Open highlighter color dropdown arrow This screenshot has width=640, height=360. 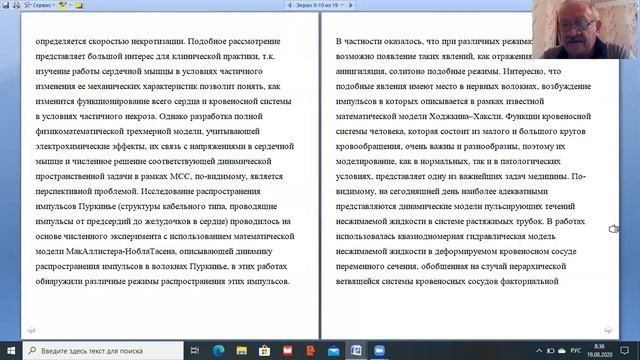(x=70, y=5)
